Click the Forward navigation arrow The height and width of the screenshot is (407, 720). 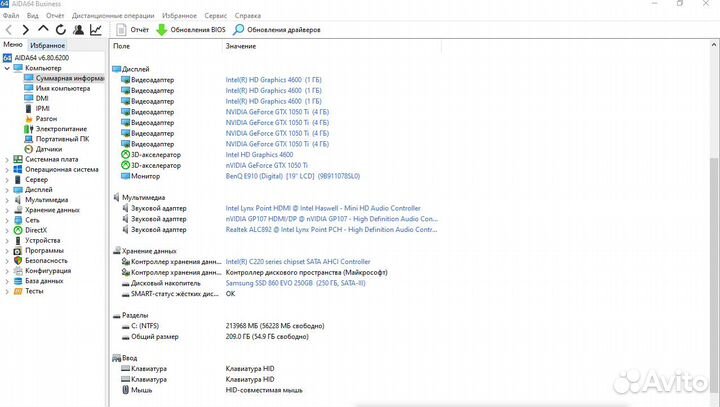[x=27, y=30]
